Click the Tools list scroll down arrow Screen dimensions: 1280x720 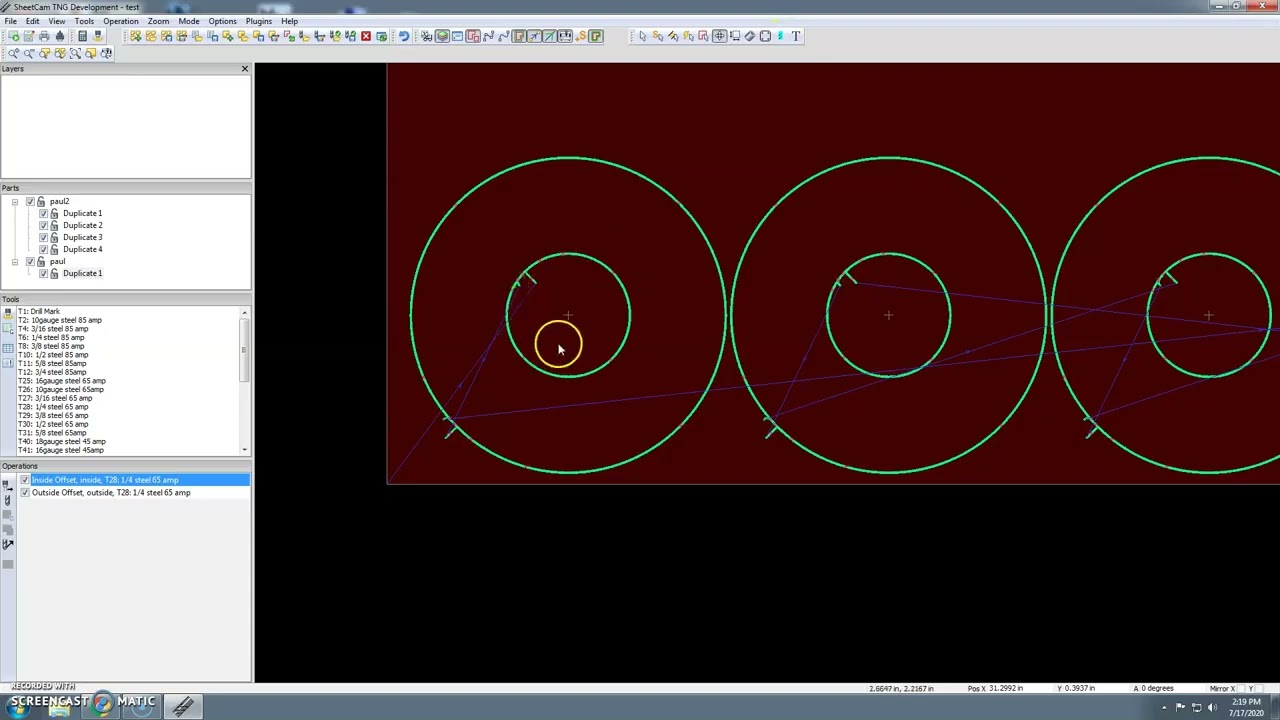(244, 449)
